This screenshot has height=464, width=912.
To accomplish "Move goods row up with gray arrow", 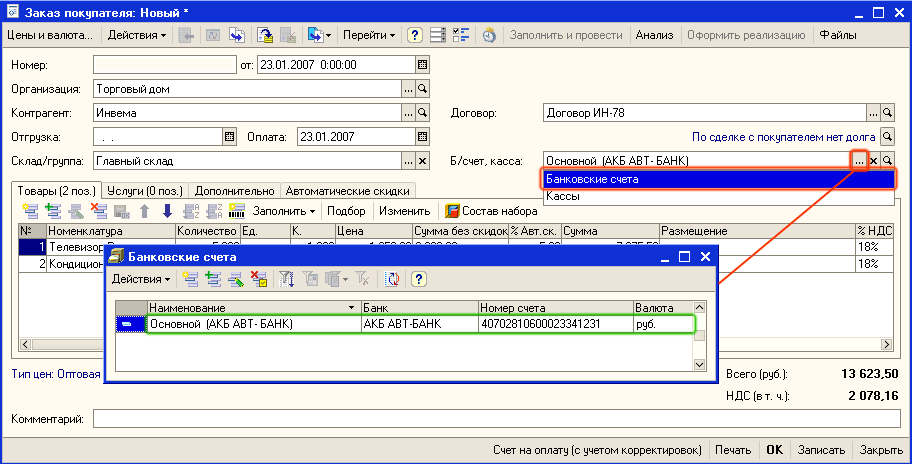I will point(145,211).
